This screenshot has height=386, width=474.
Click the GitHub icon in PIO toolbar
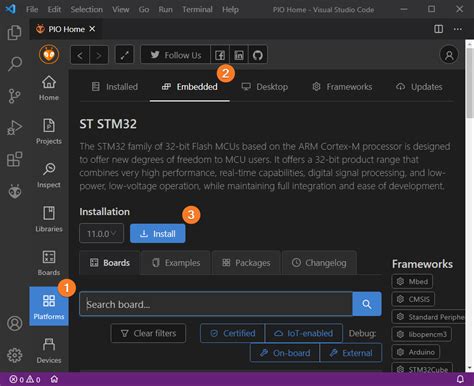point(257,55)
